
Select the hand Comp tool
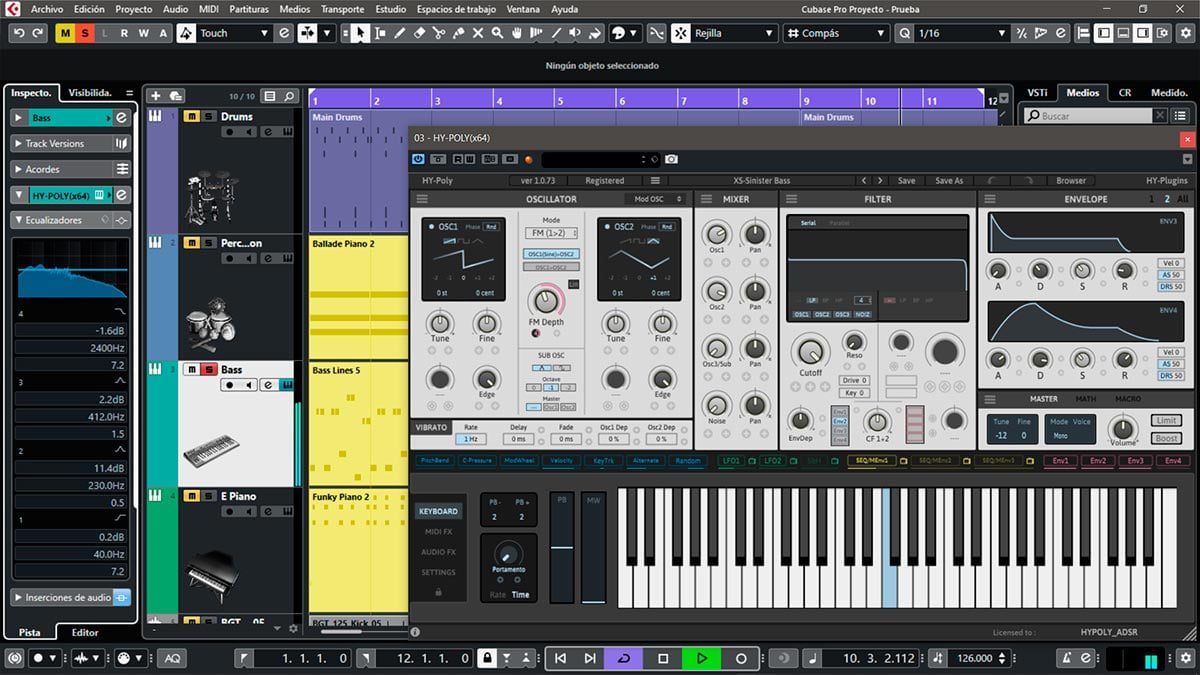point(517,33)
